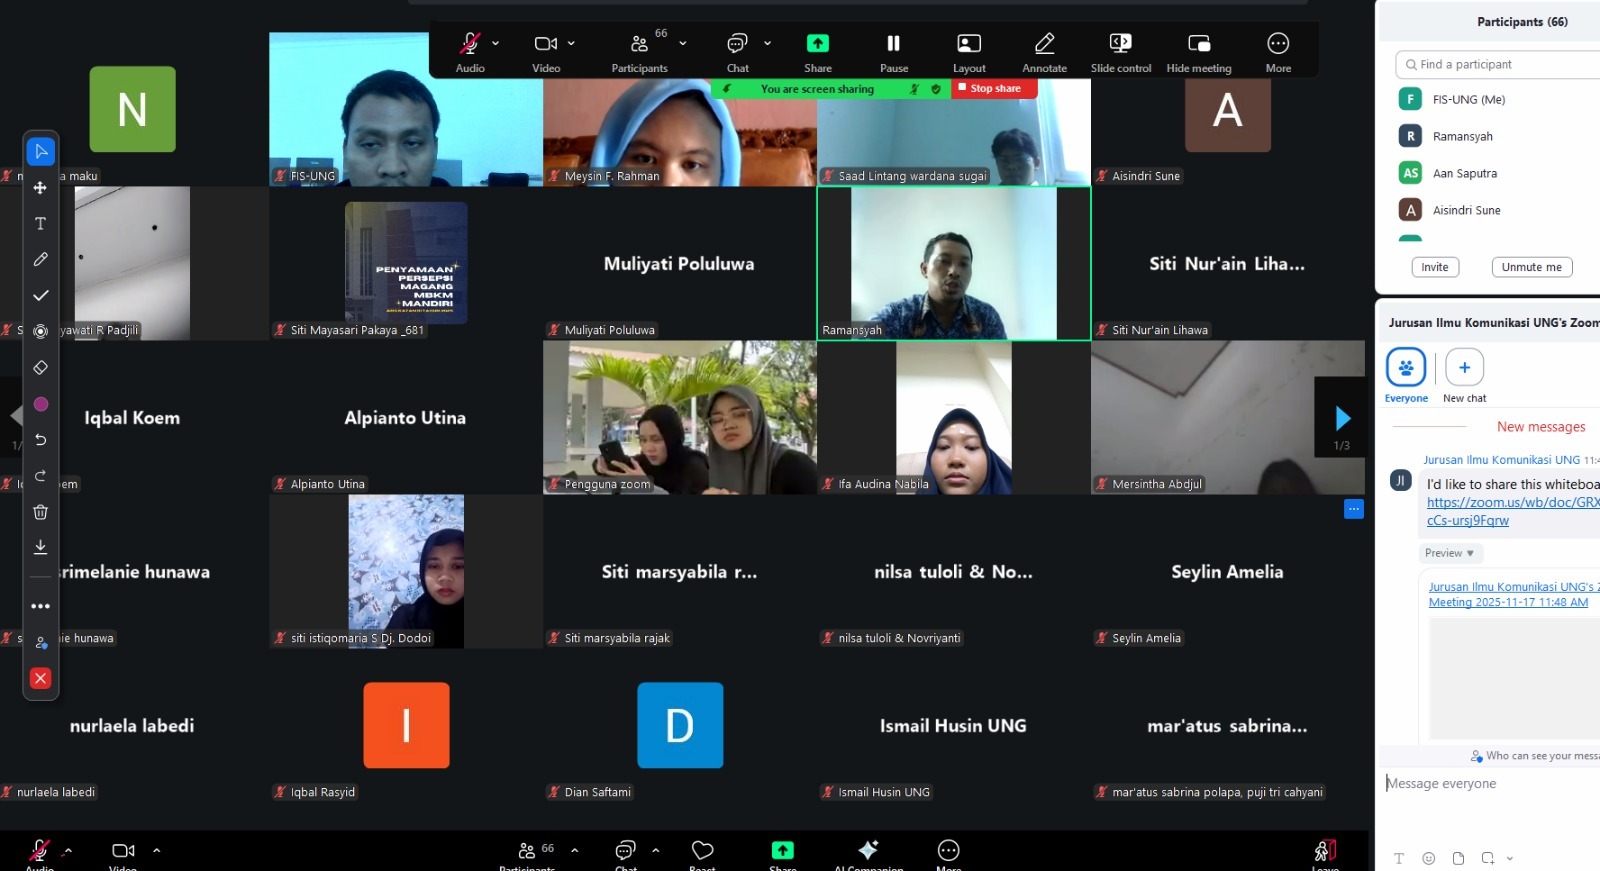This screenshot has width=1600, height=871.
Task: Click the Invite button
Action: tap(1435, 267)
